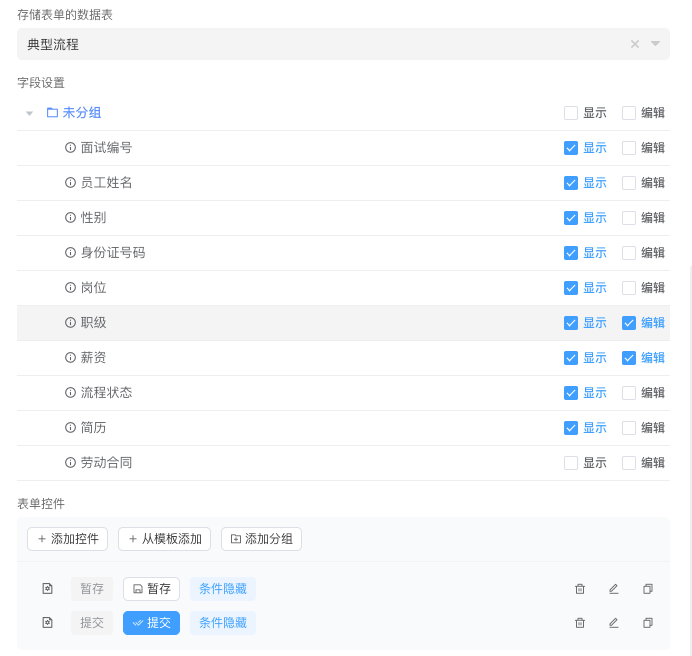Toggle 显示 for the whole 未分组 group

(x=571, y=113)
